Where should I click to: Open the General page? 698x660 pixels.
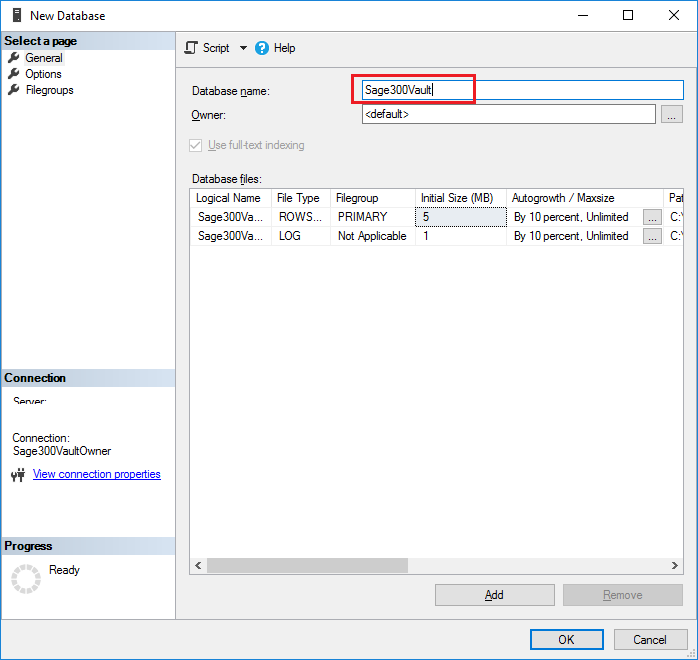coord(44,58)
